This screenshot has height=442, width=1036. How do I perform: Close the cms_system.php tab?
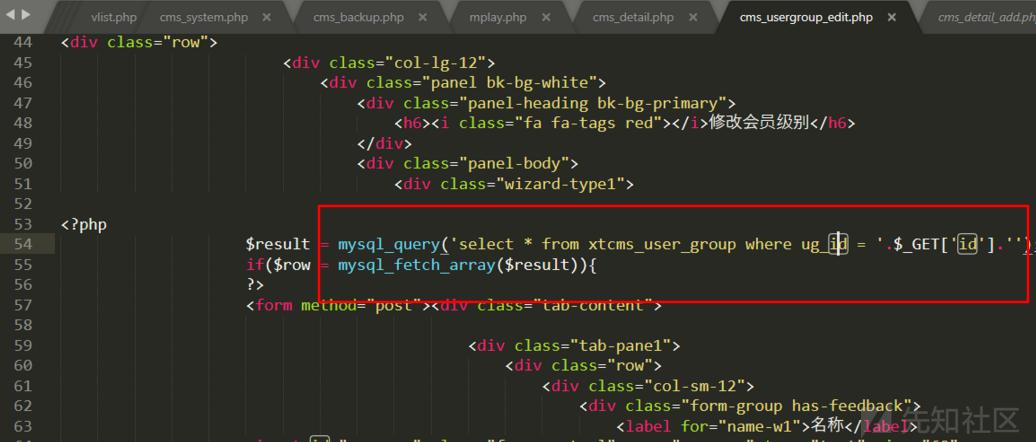[x=266, y=18]
